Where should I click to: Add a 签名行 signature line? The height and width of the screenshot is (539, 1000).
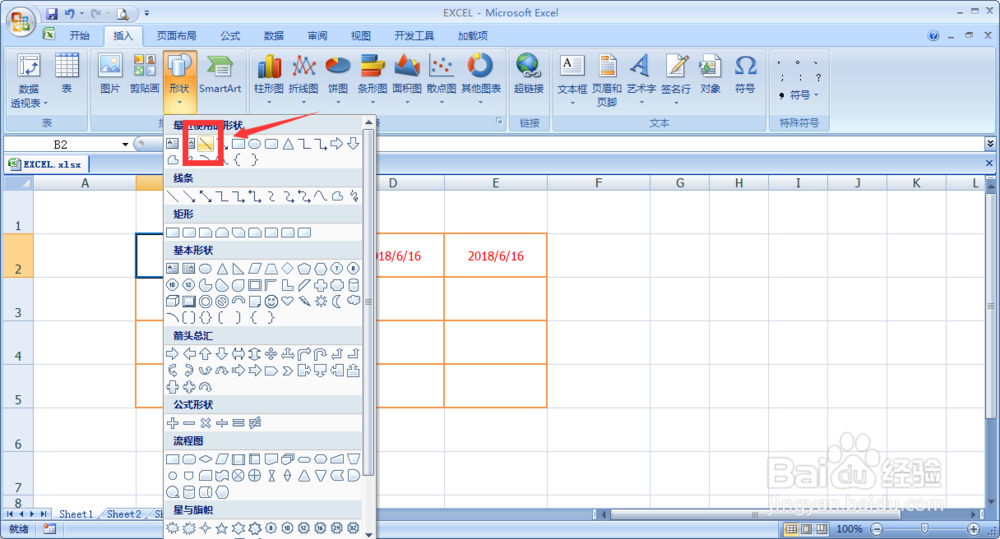pos(675,80)
